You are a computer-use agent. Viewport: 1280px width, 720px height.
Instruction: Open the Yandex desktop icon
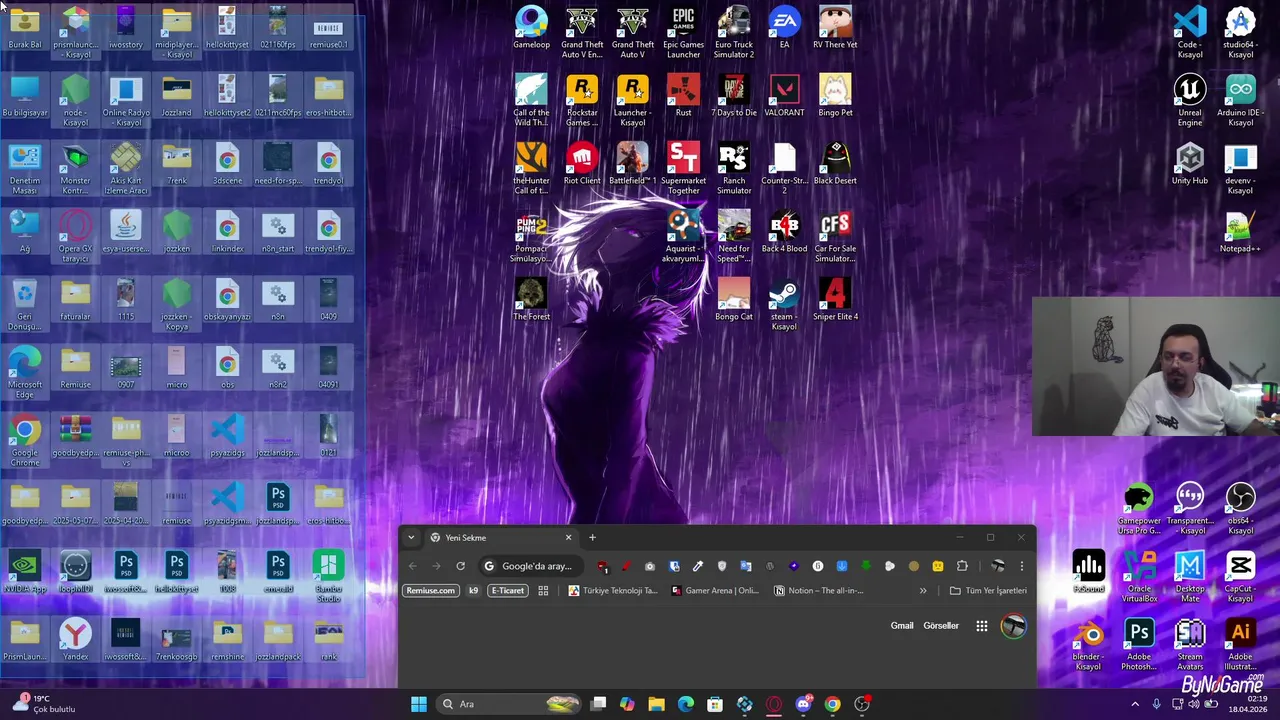pos(75,640)
